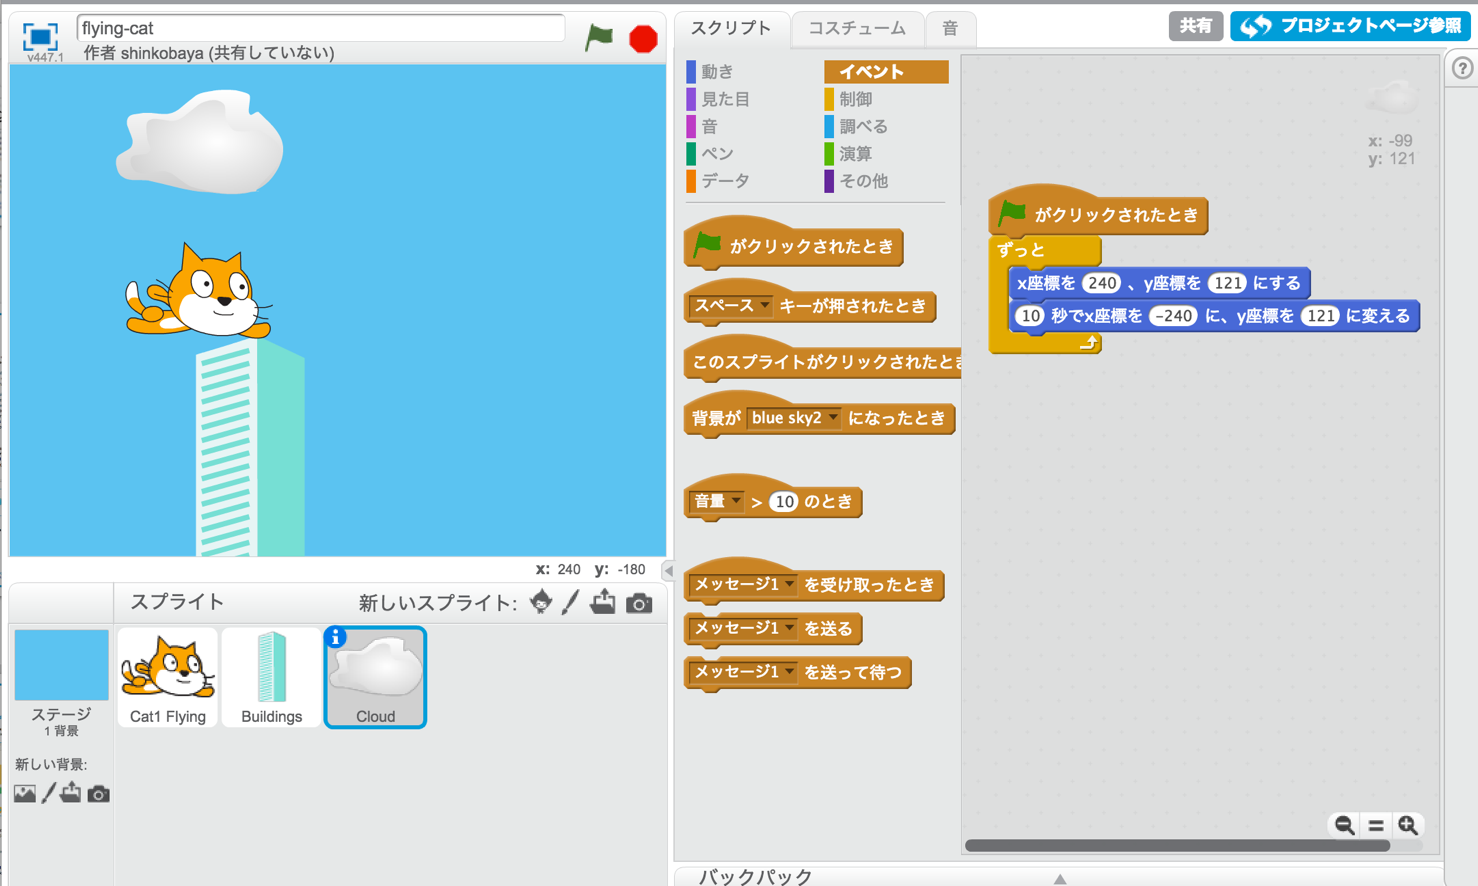Open プロジェクトページ参照 project page

(x=1350, y=26)
